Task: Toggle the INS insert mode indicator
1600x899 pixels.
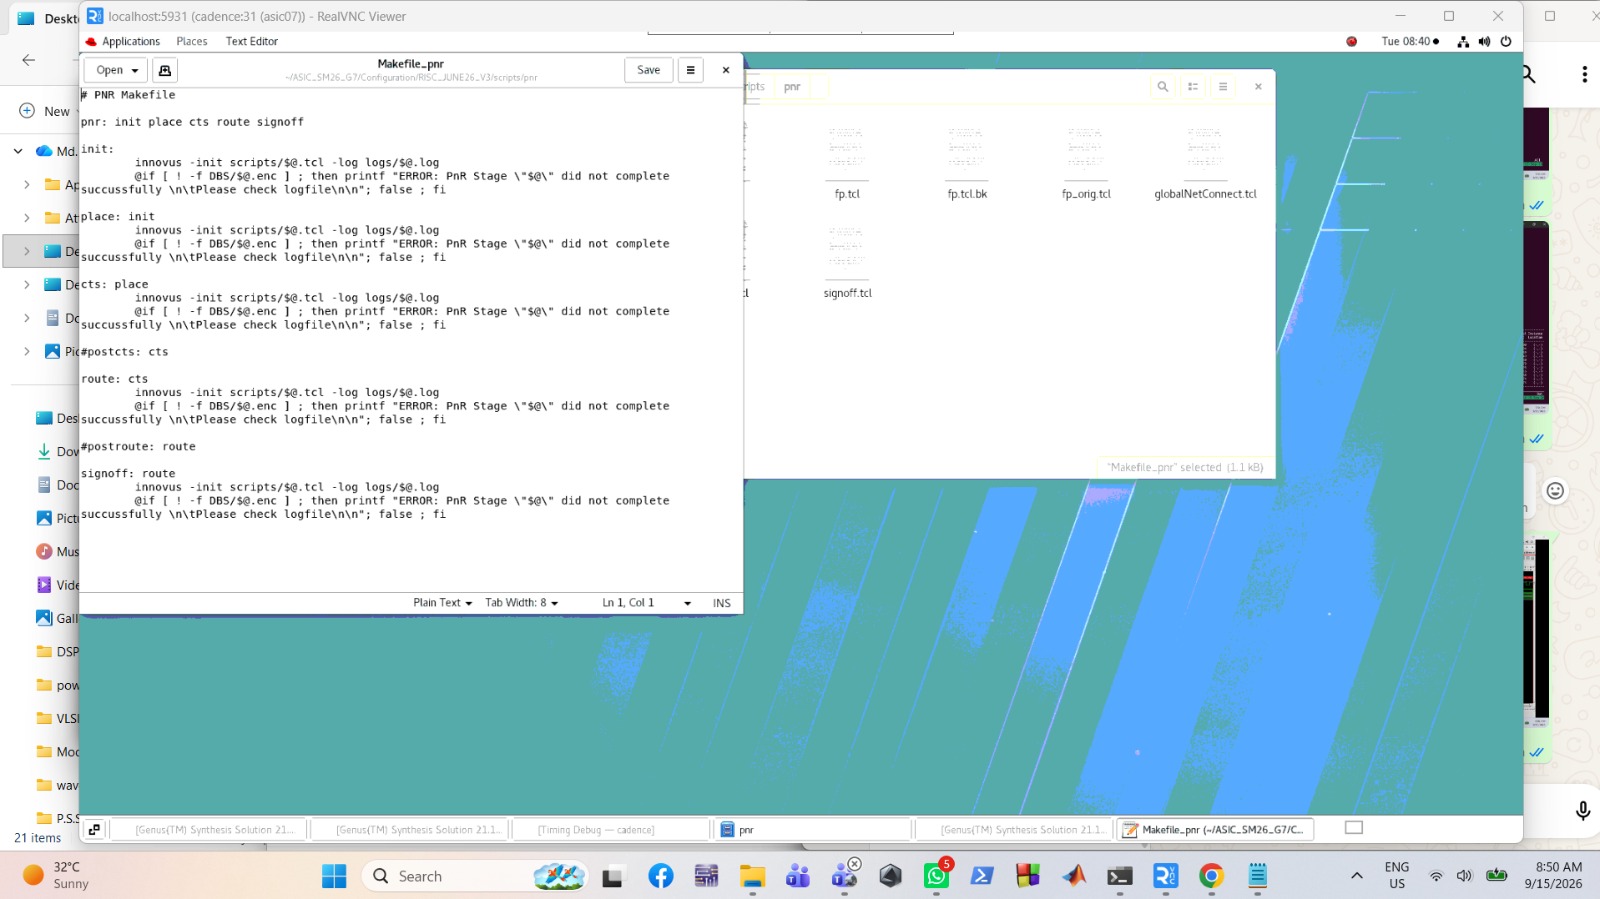Action: [722, 603]
